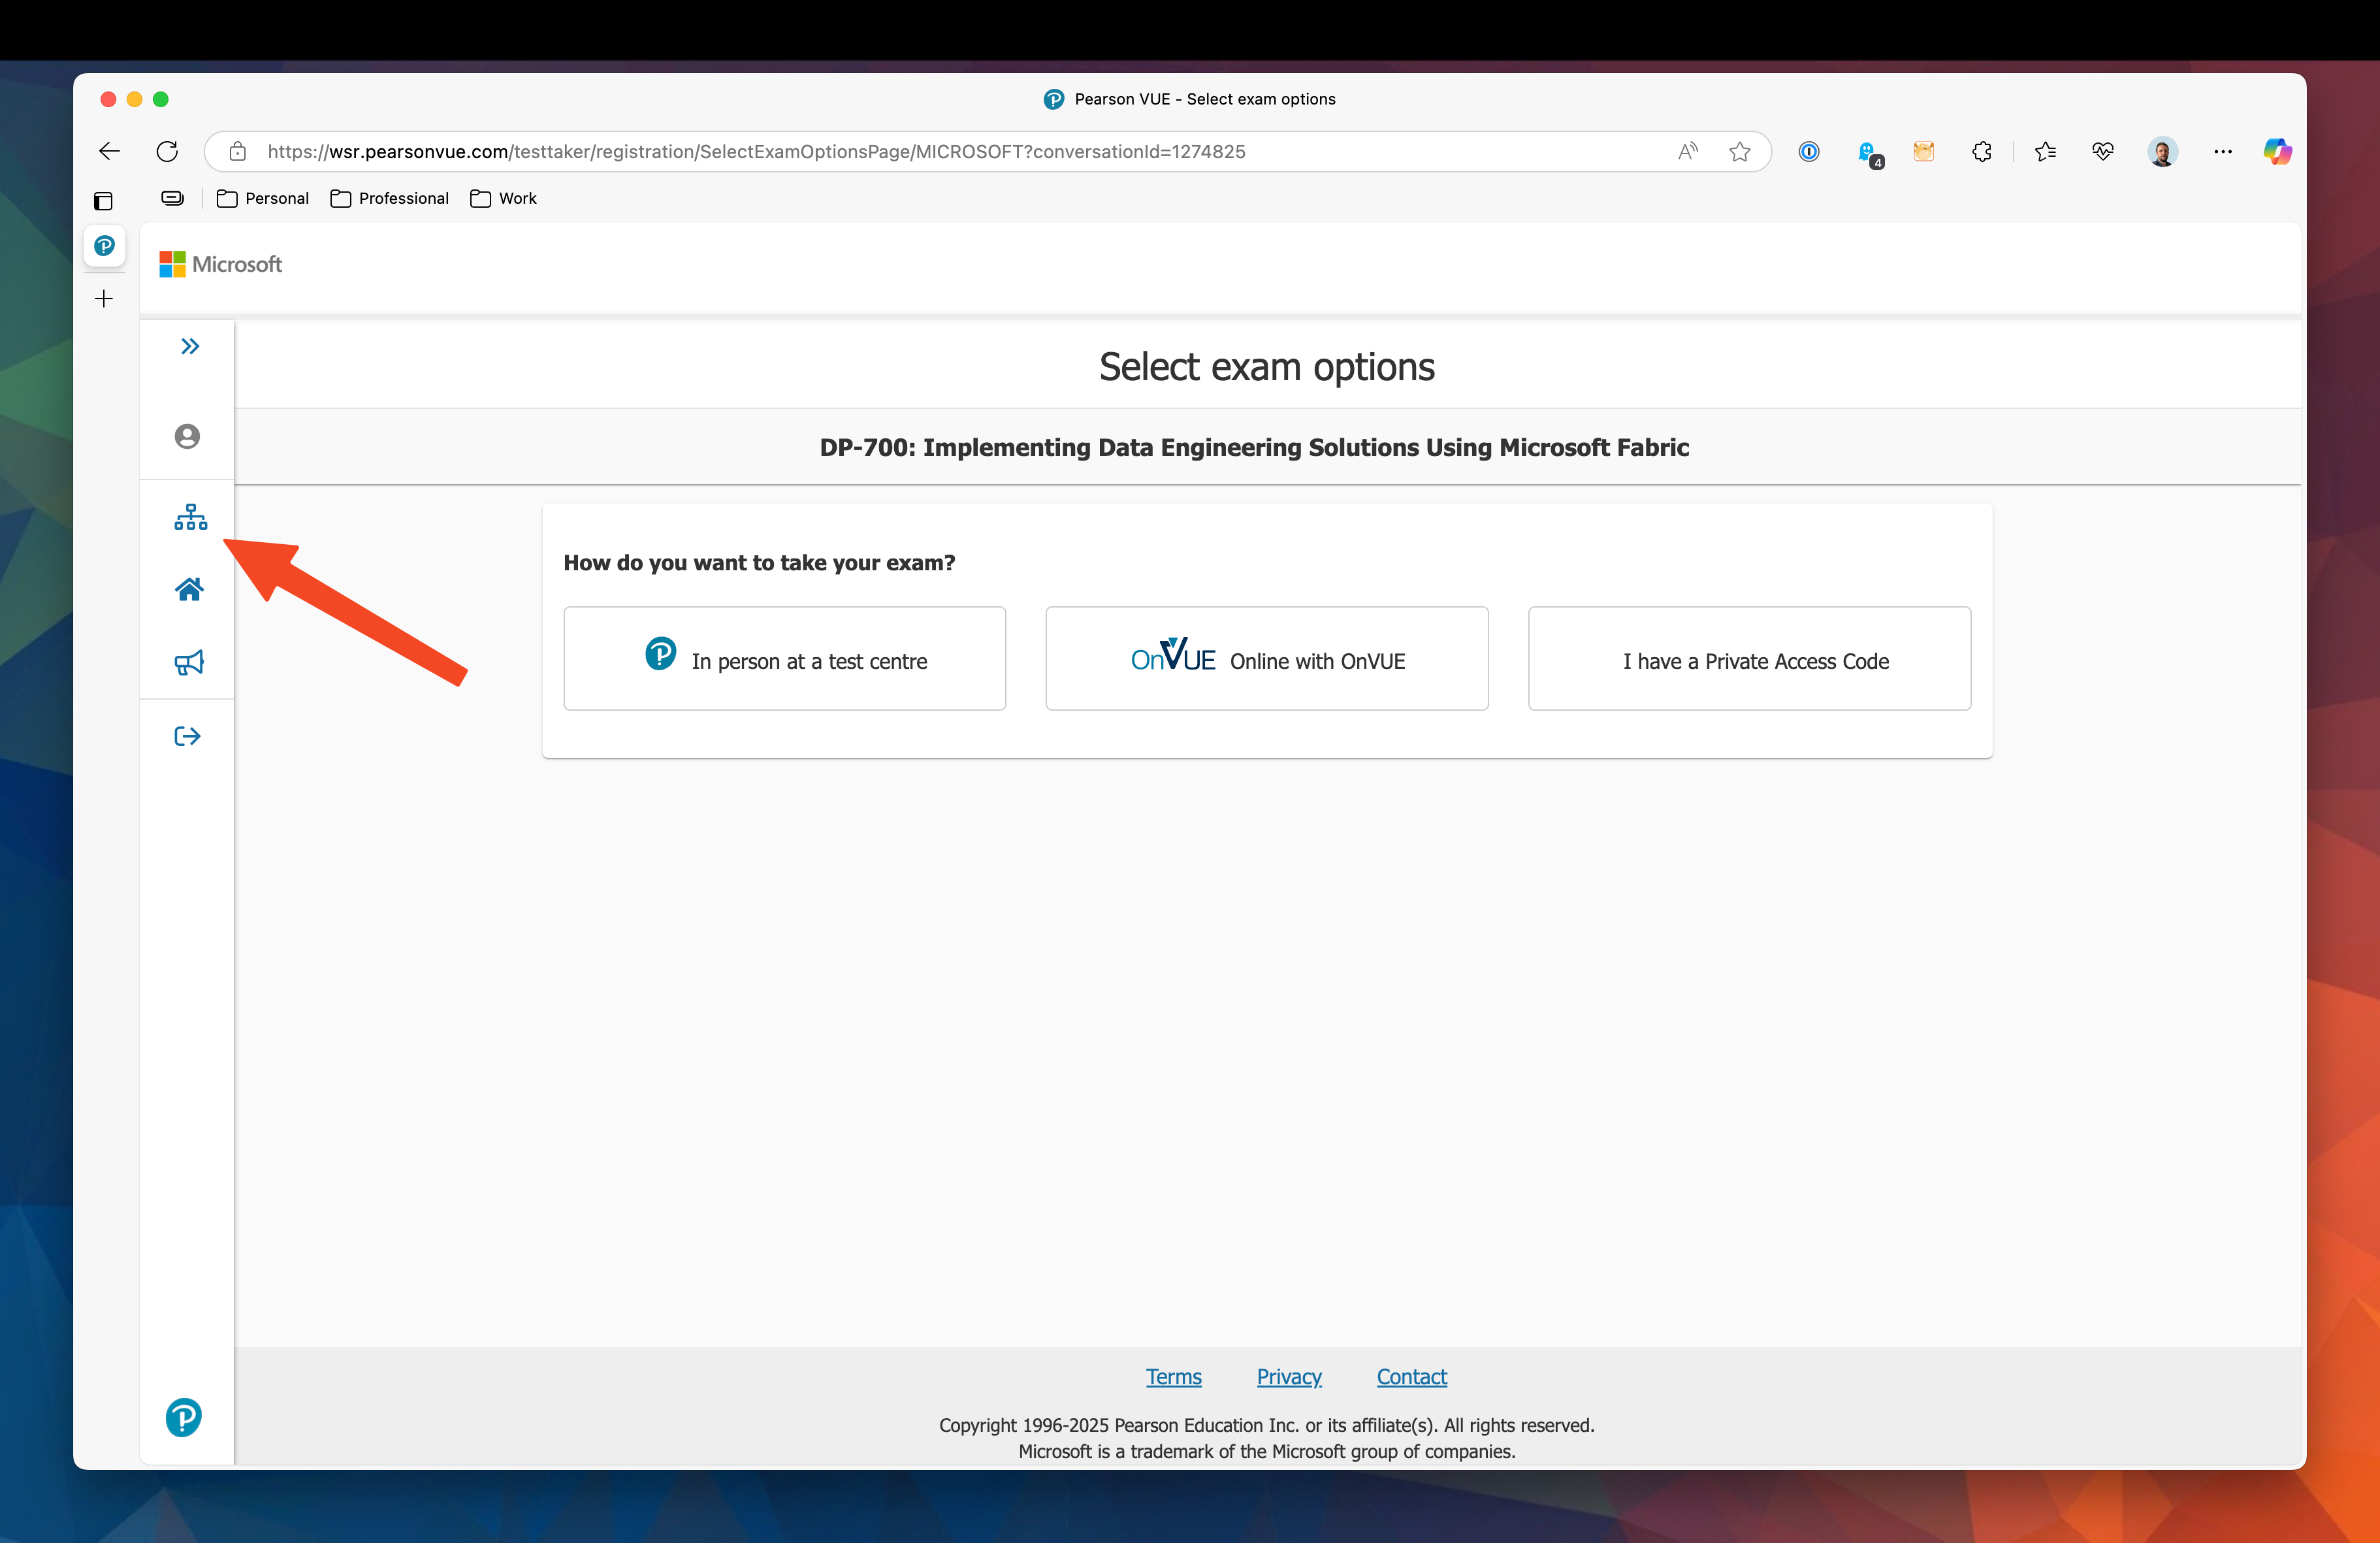This screenshot has height=1543, width=2380.
Task: Click the workspaces icon in bookmarks bar
Action: click(172, 198)
